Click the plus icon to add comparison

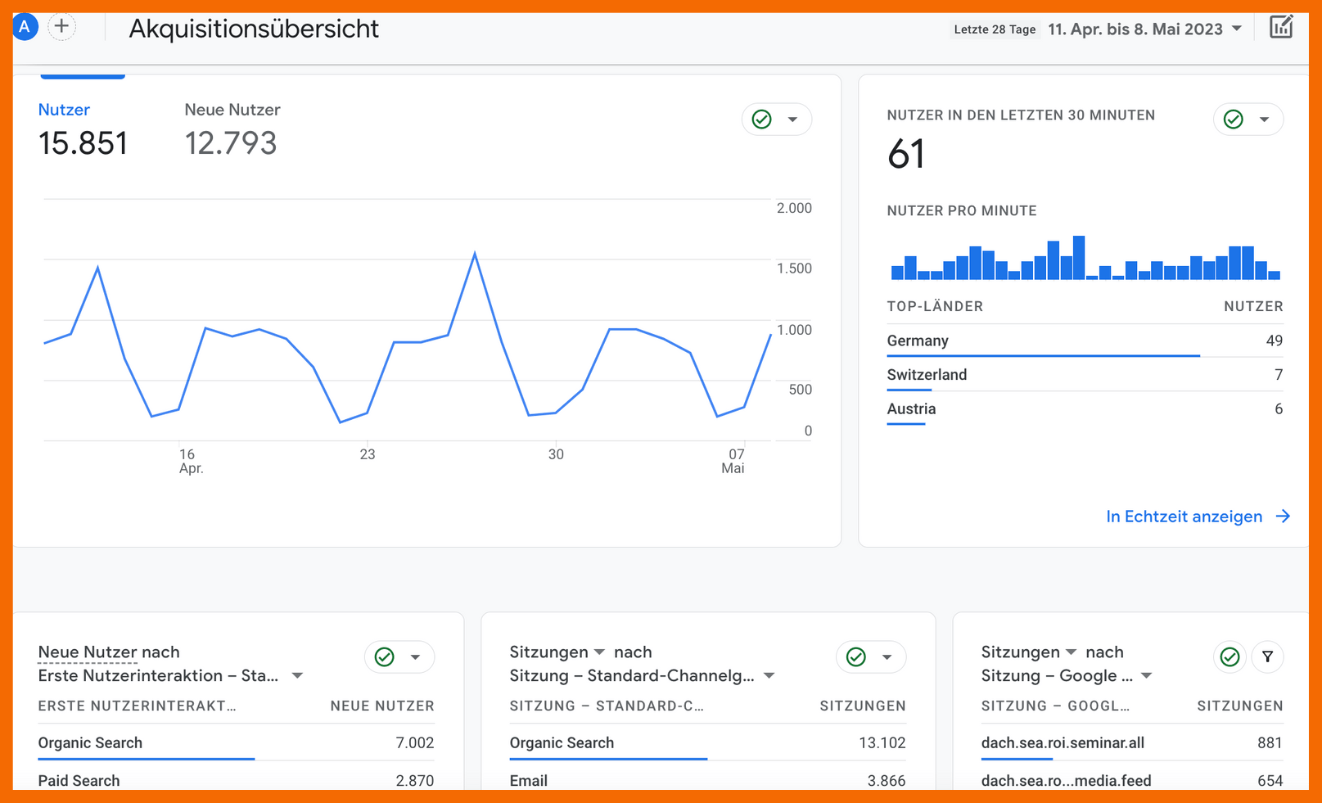tap(62, 27)
